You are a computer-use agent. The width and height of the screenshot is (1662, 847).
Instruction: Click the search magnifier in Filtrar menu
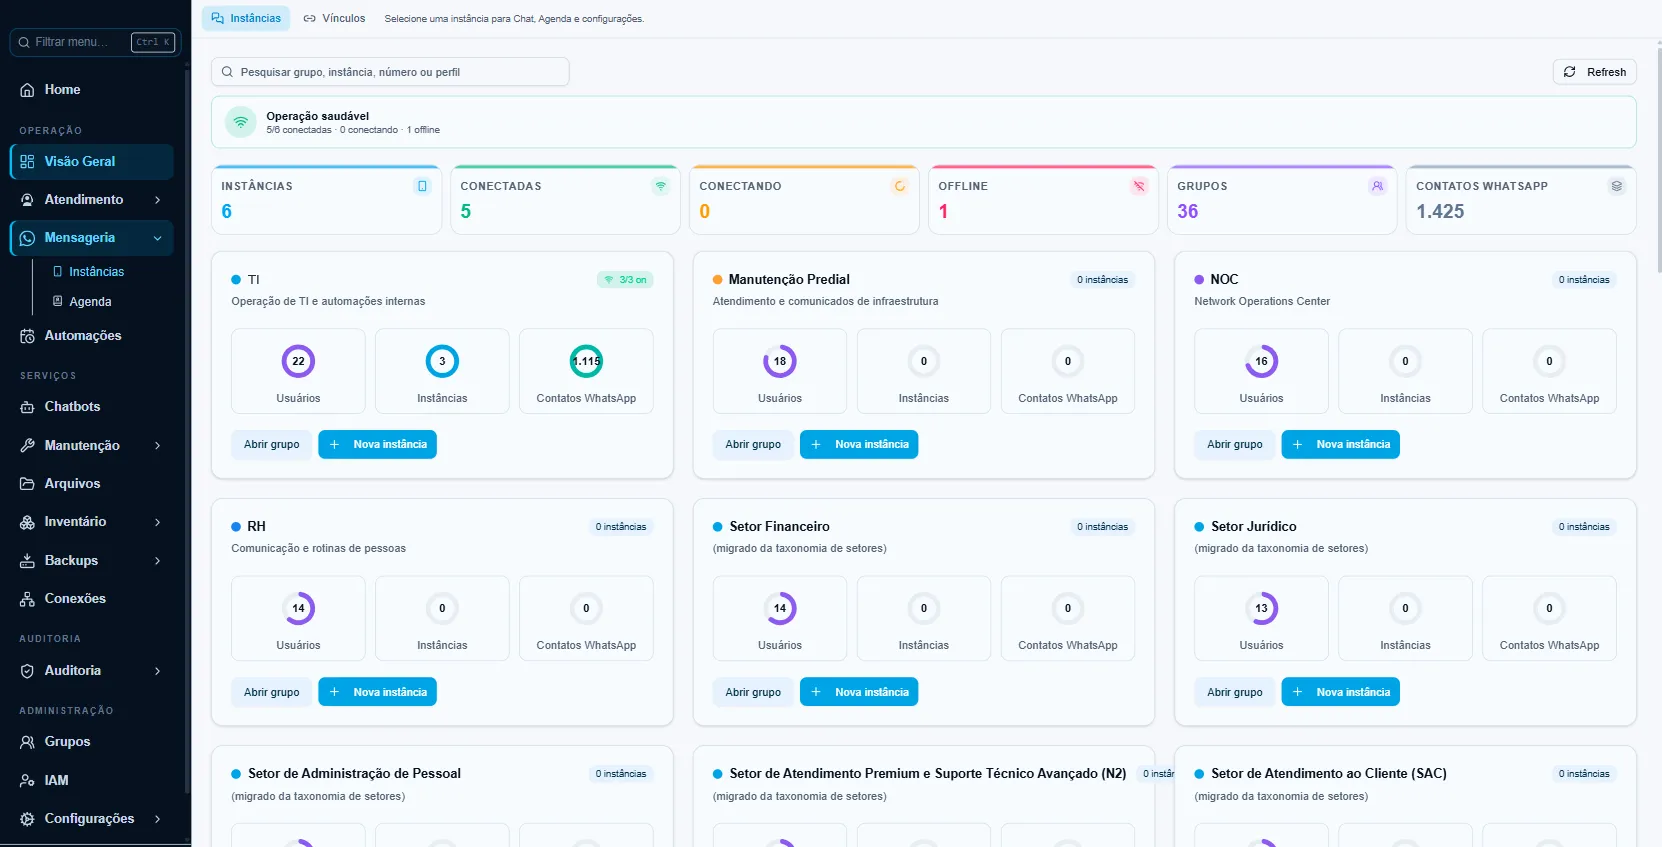pyautogui.click(x=24, y=42)
